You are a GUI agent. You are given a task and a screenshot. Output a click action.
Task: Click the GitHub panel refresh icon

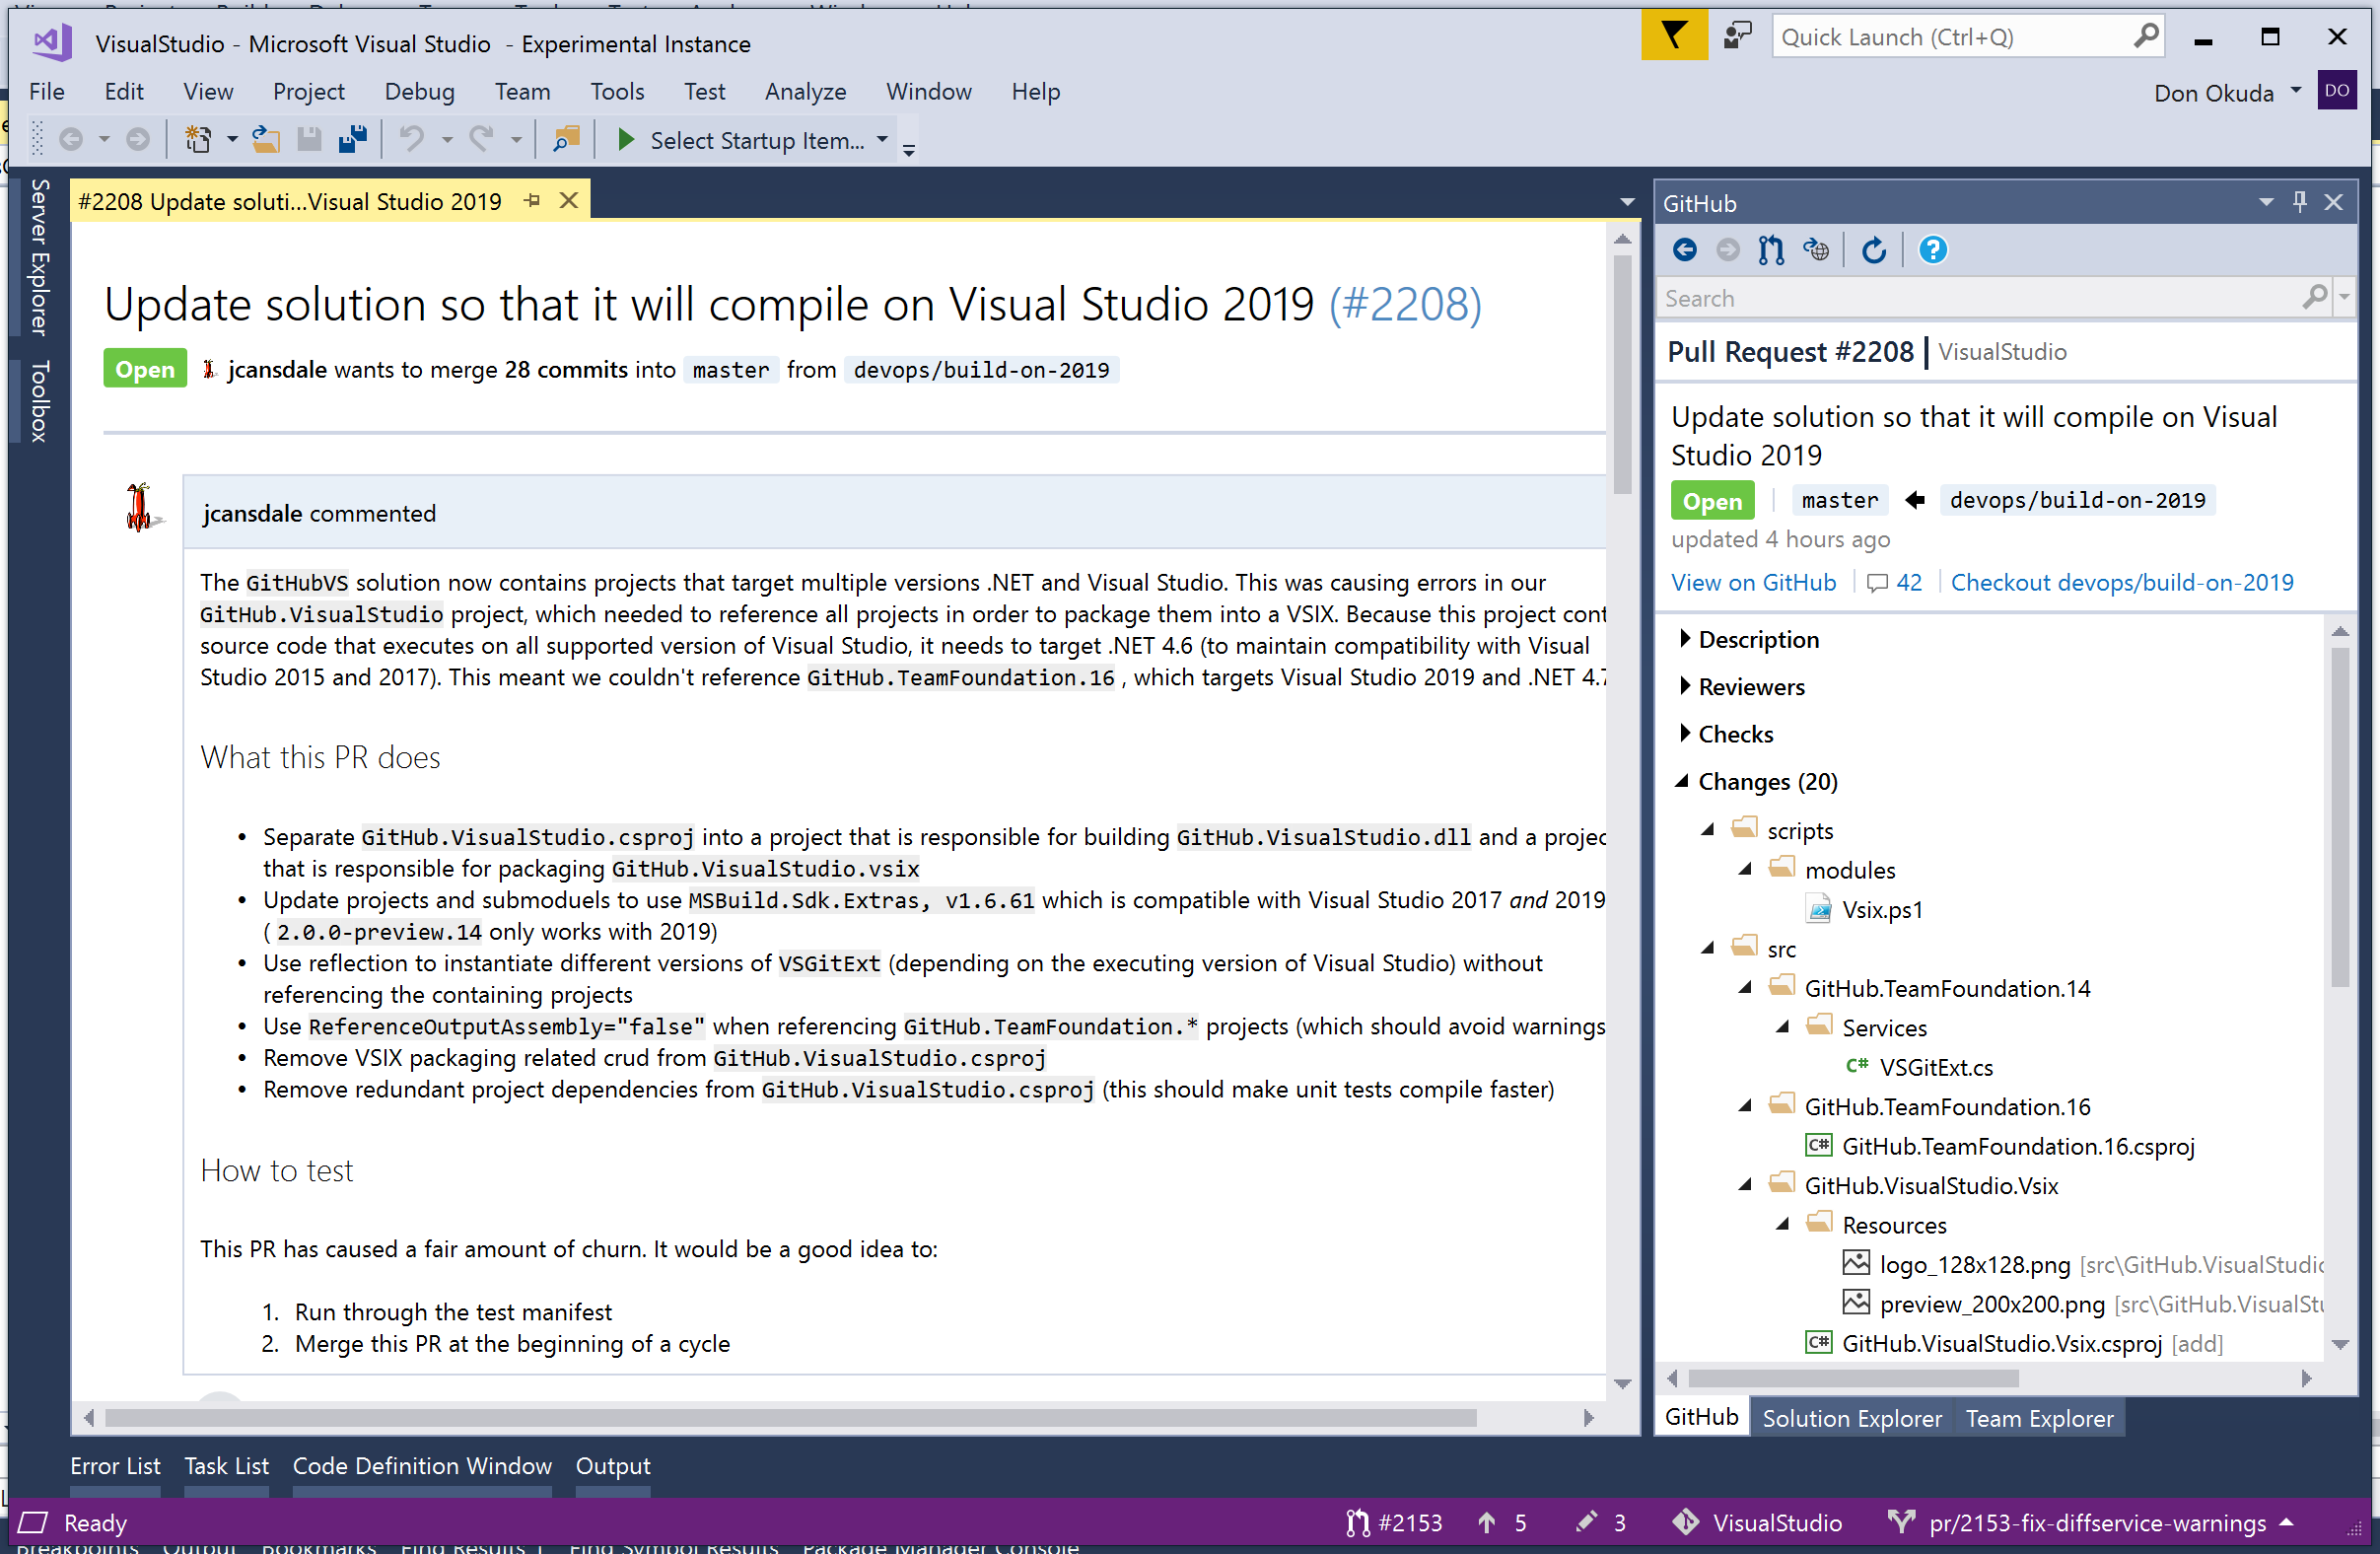click(x=1874, y=250)
